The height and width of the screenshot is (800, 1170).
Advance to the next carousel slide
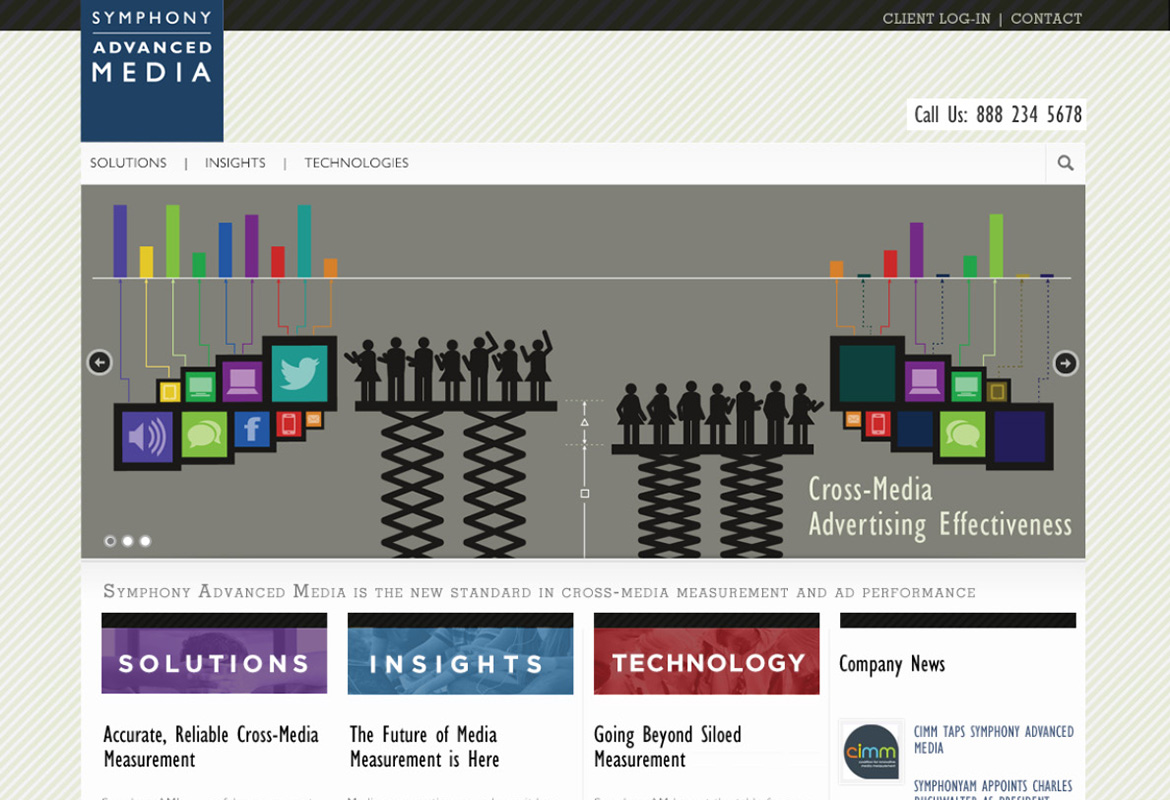tap(1066, 363)
